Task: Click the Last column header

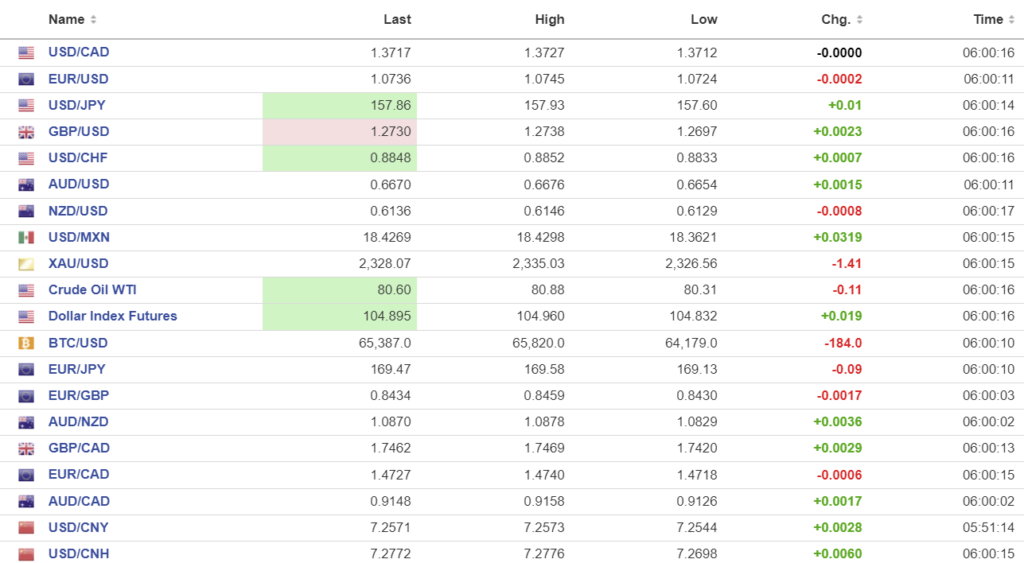Action: point(397,20)
